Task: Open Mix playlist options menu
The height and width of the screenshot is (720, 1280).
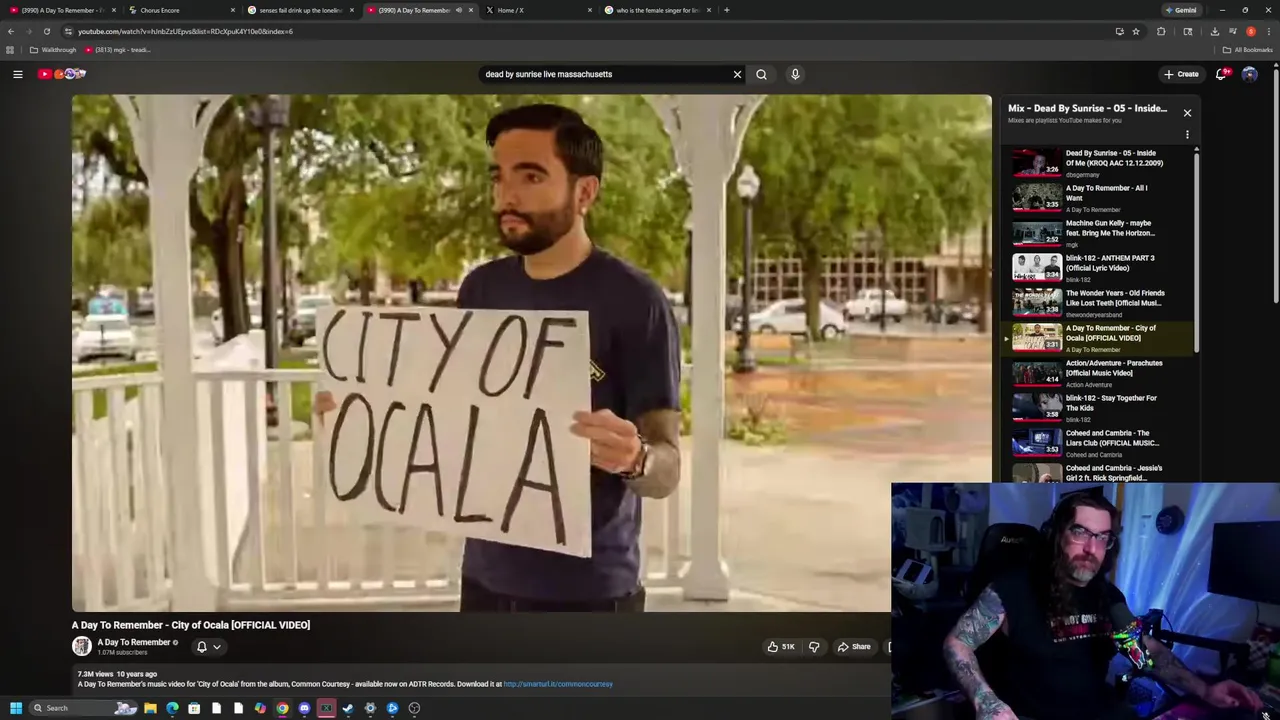Action: tap(1187, 134)
